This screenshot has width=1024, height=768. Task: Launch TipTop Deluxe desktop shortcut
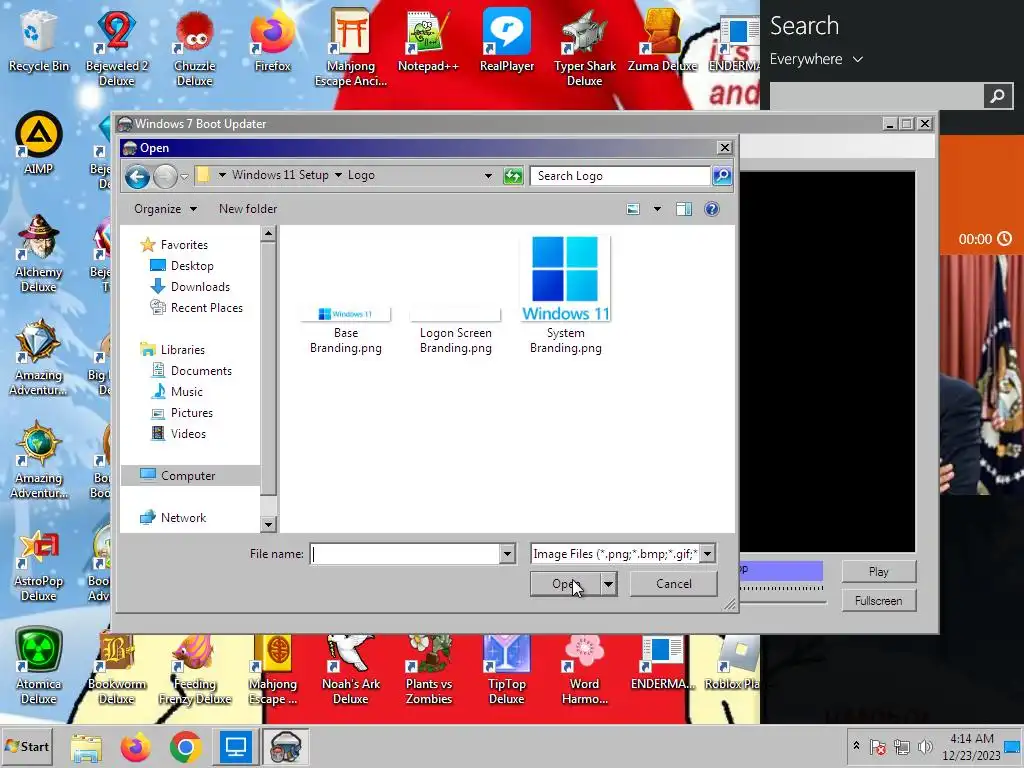click(x=507, y=667)
